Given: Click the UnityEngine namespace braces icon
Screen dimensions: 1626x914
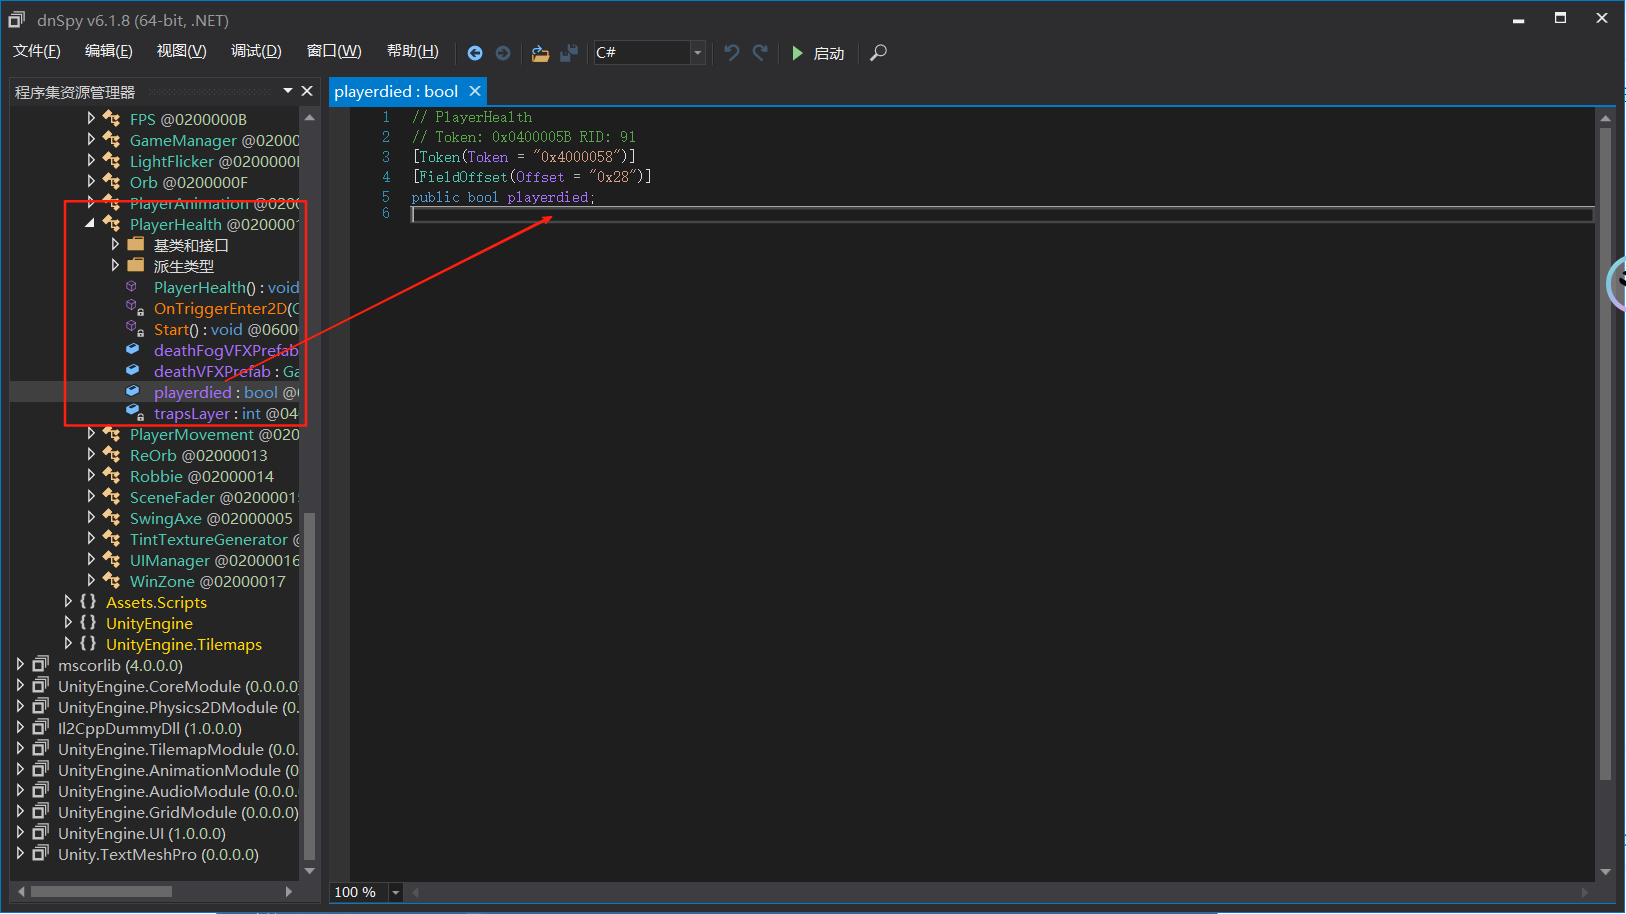Looking at the screenshot, I should [88, 622].
